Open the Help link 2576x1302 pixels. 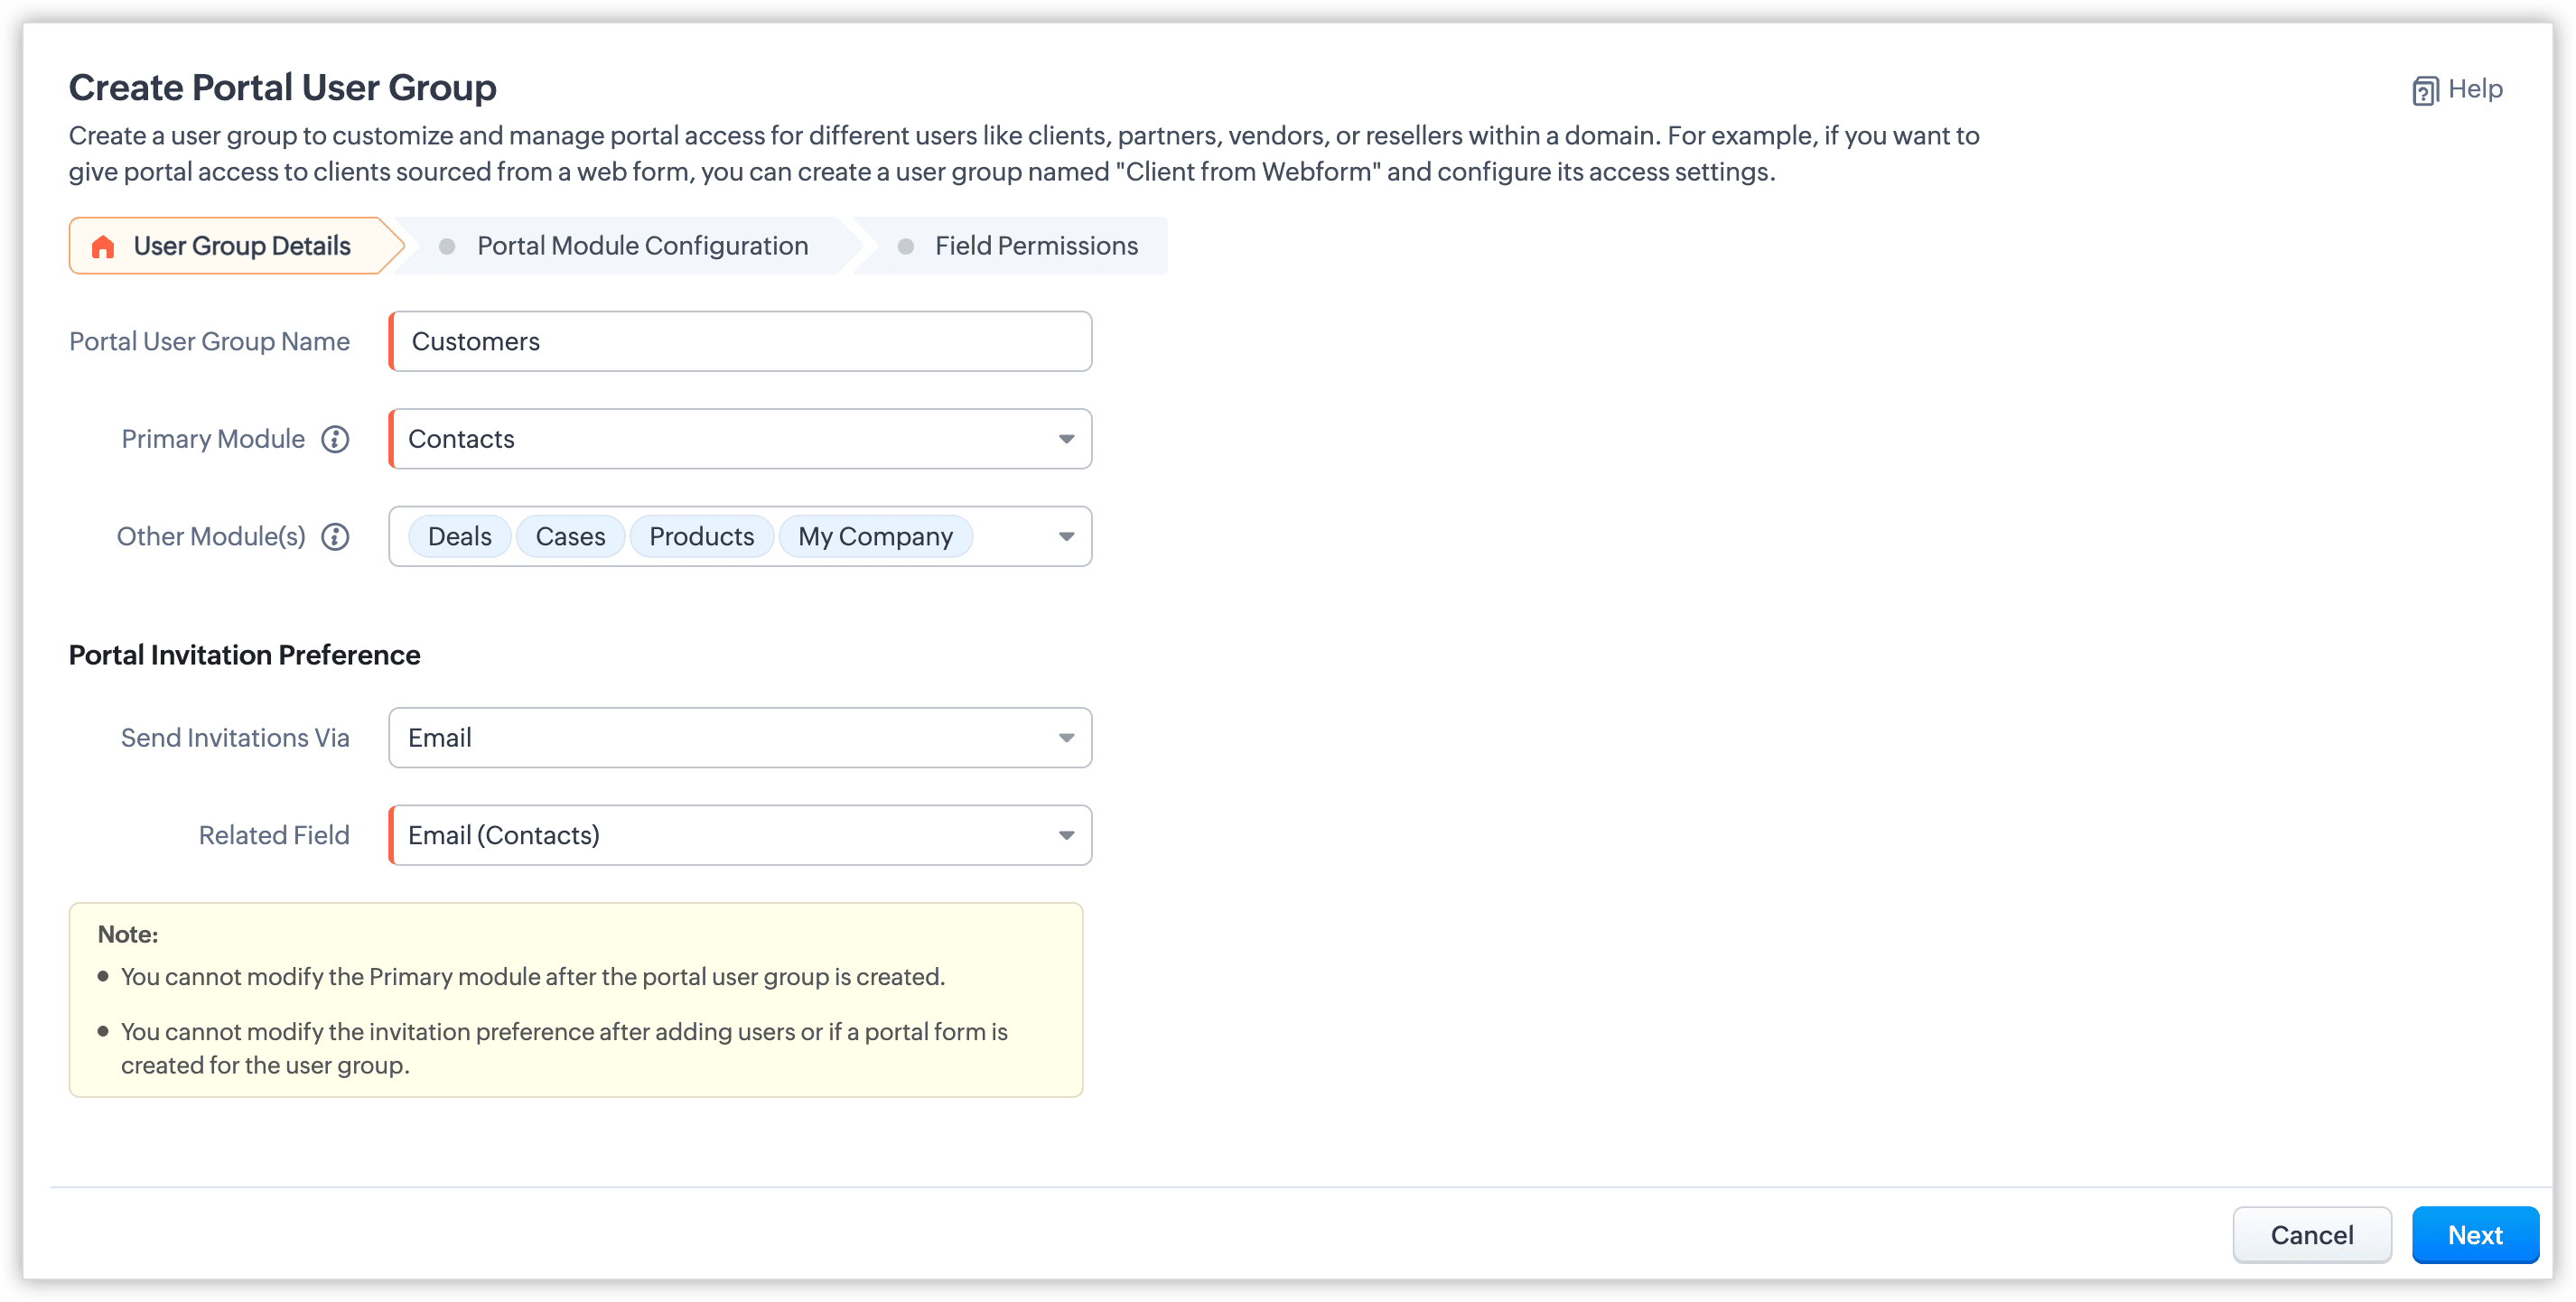point(2474,89)
